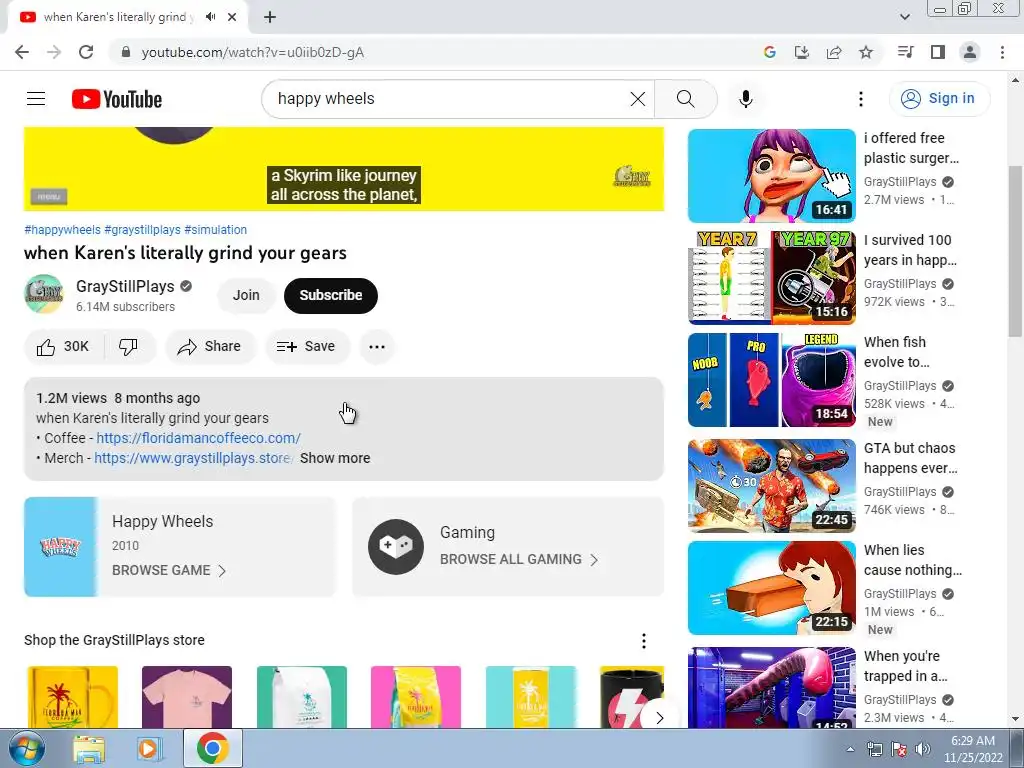Toggle Chrome side panel
This screenshot has width=1024, height=768.
pyautogui.click(x=938, y=52)
